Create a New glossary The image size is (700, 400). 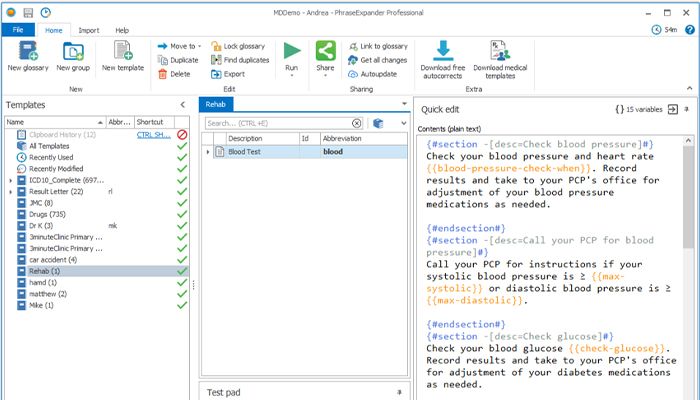pos(28,56)
